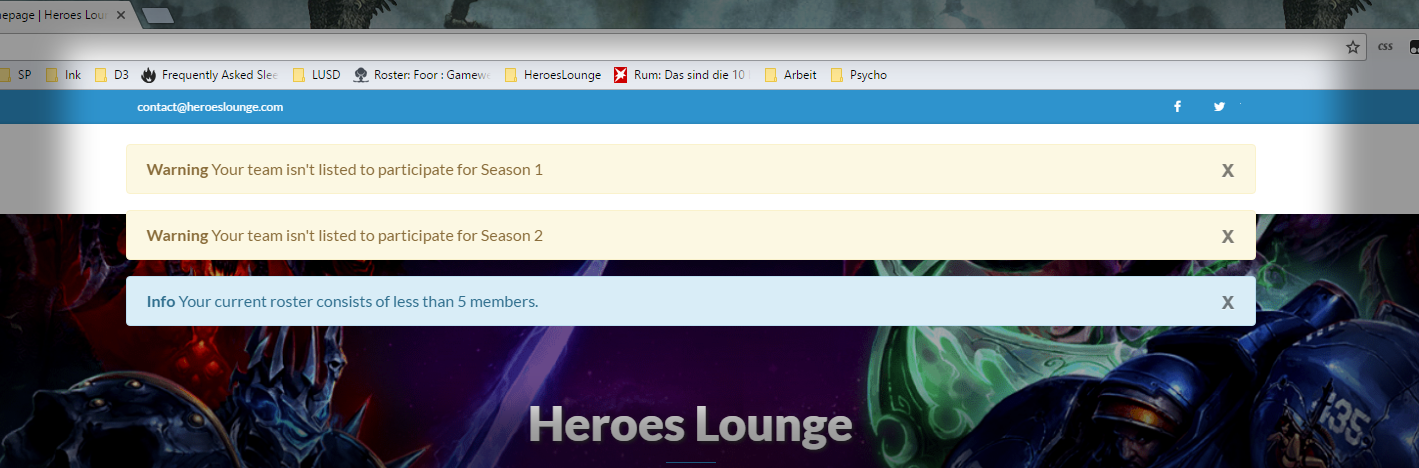
Task: Dismiss the Season 1 warning alert
Action: [x=1227, y=170]
